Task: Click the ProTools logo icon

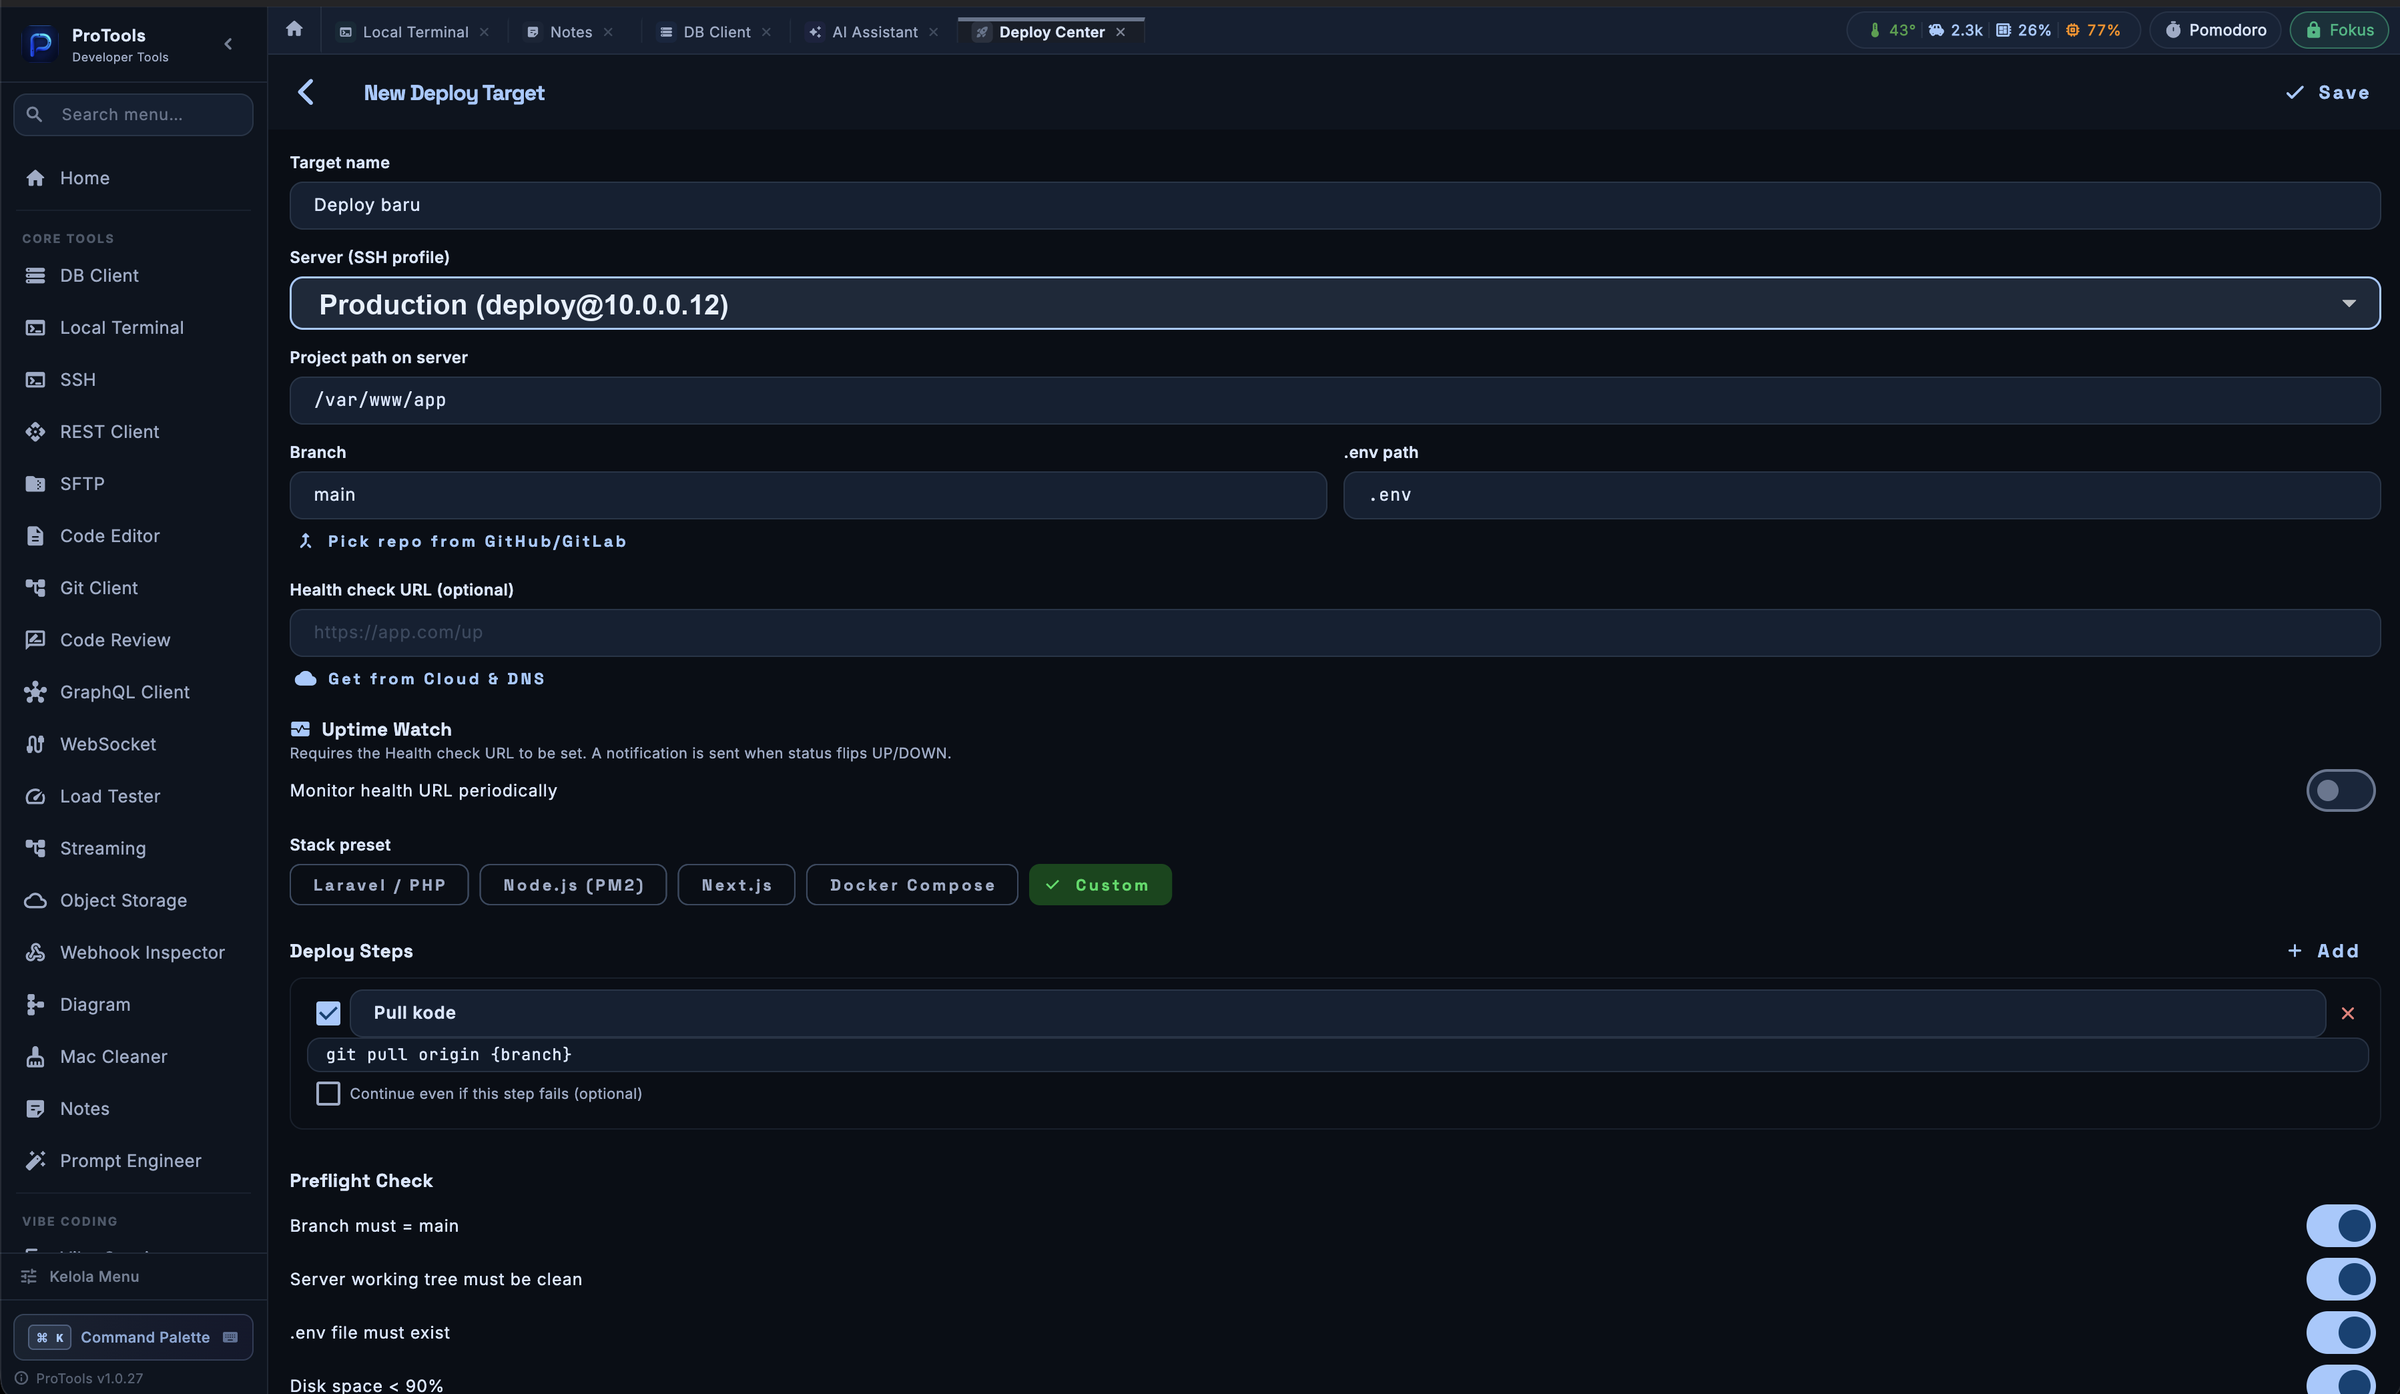Action: (41, 44)
